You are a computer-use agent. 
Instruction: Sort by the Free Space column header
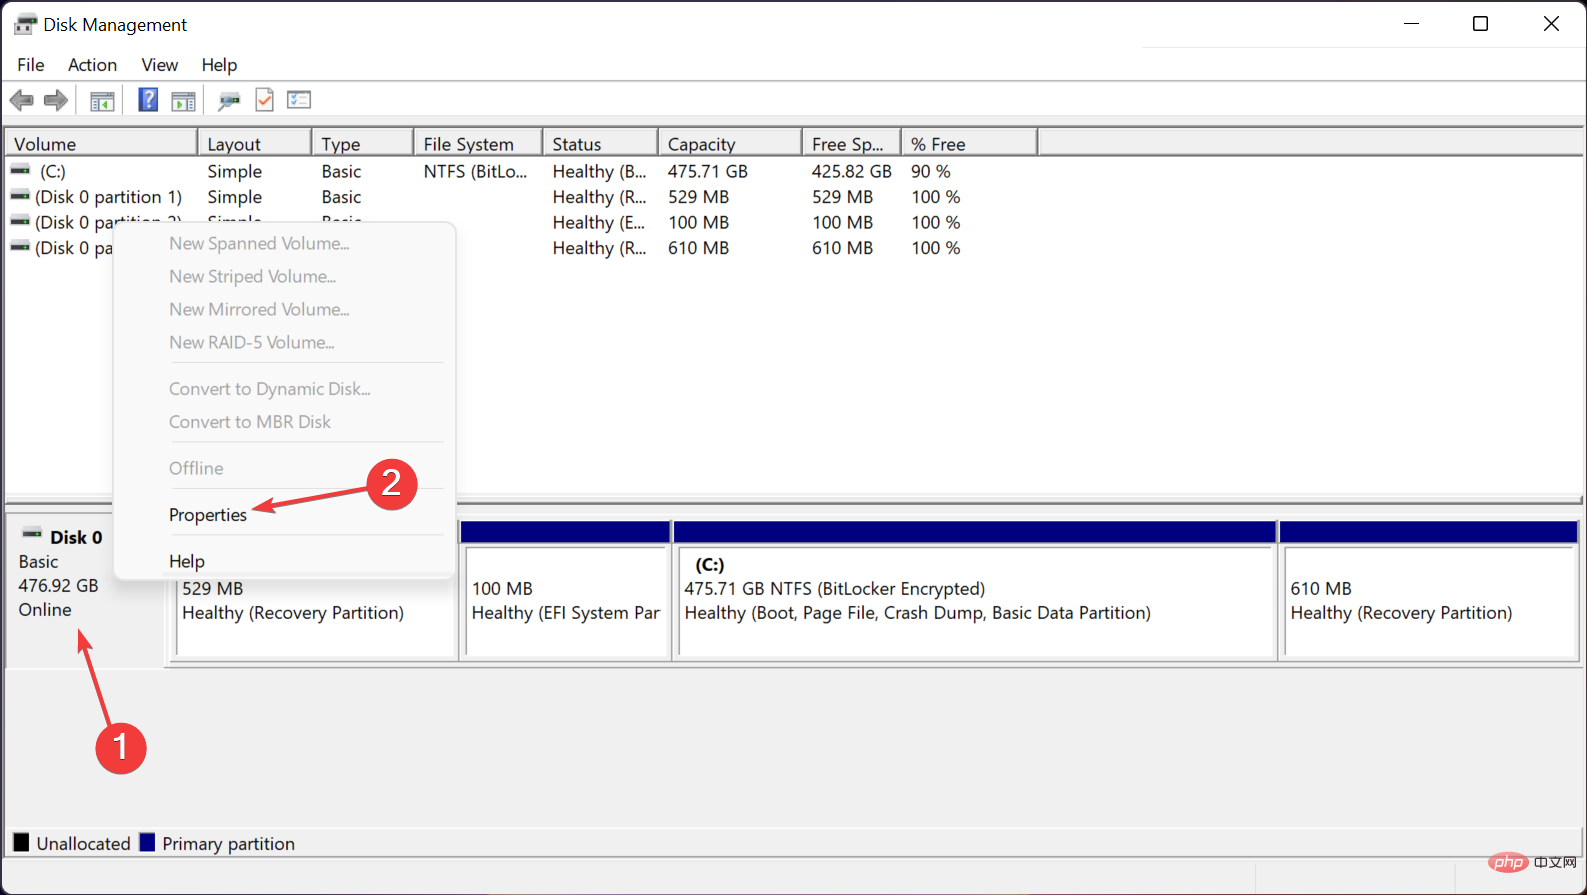(x=851, y=144)
